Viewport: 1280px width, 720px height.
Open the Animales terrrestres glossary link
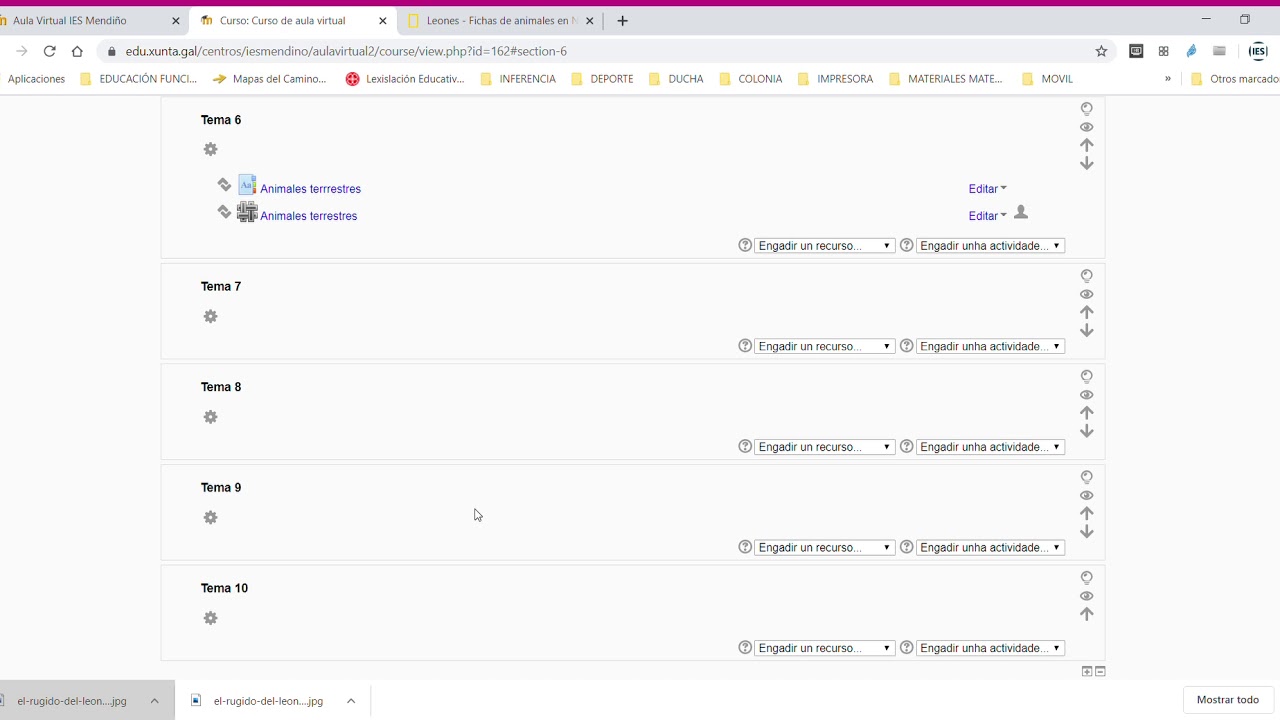tap(310, 189)
